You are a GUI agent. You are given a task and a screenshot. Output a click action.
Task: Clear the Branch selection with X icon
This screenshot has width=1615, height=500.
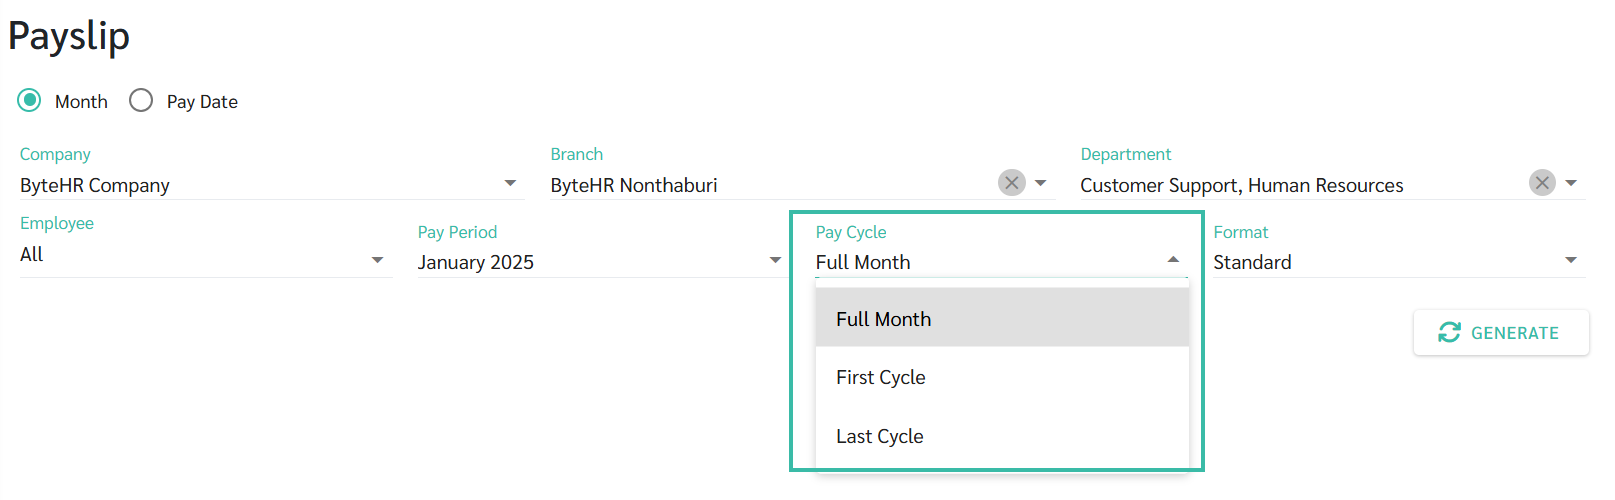pos(1012,183)
